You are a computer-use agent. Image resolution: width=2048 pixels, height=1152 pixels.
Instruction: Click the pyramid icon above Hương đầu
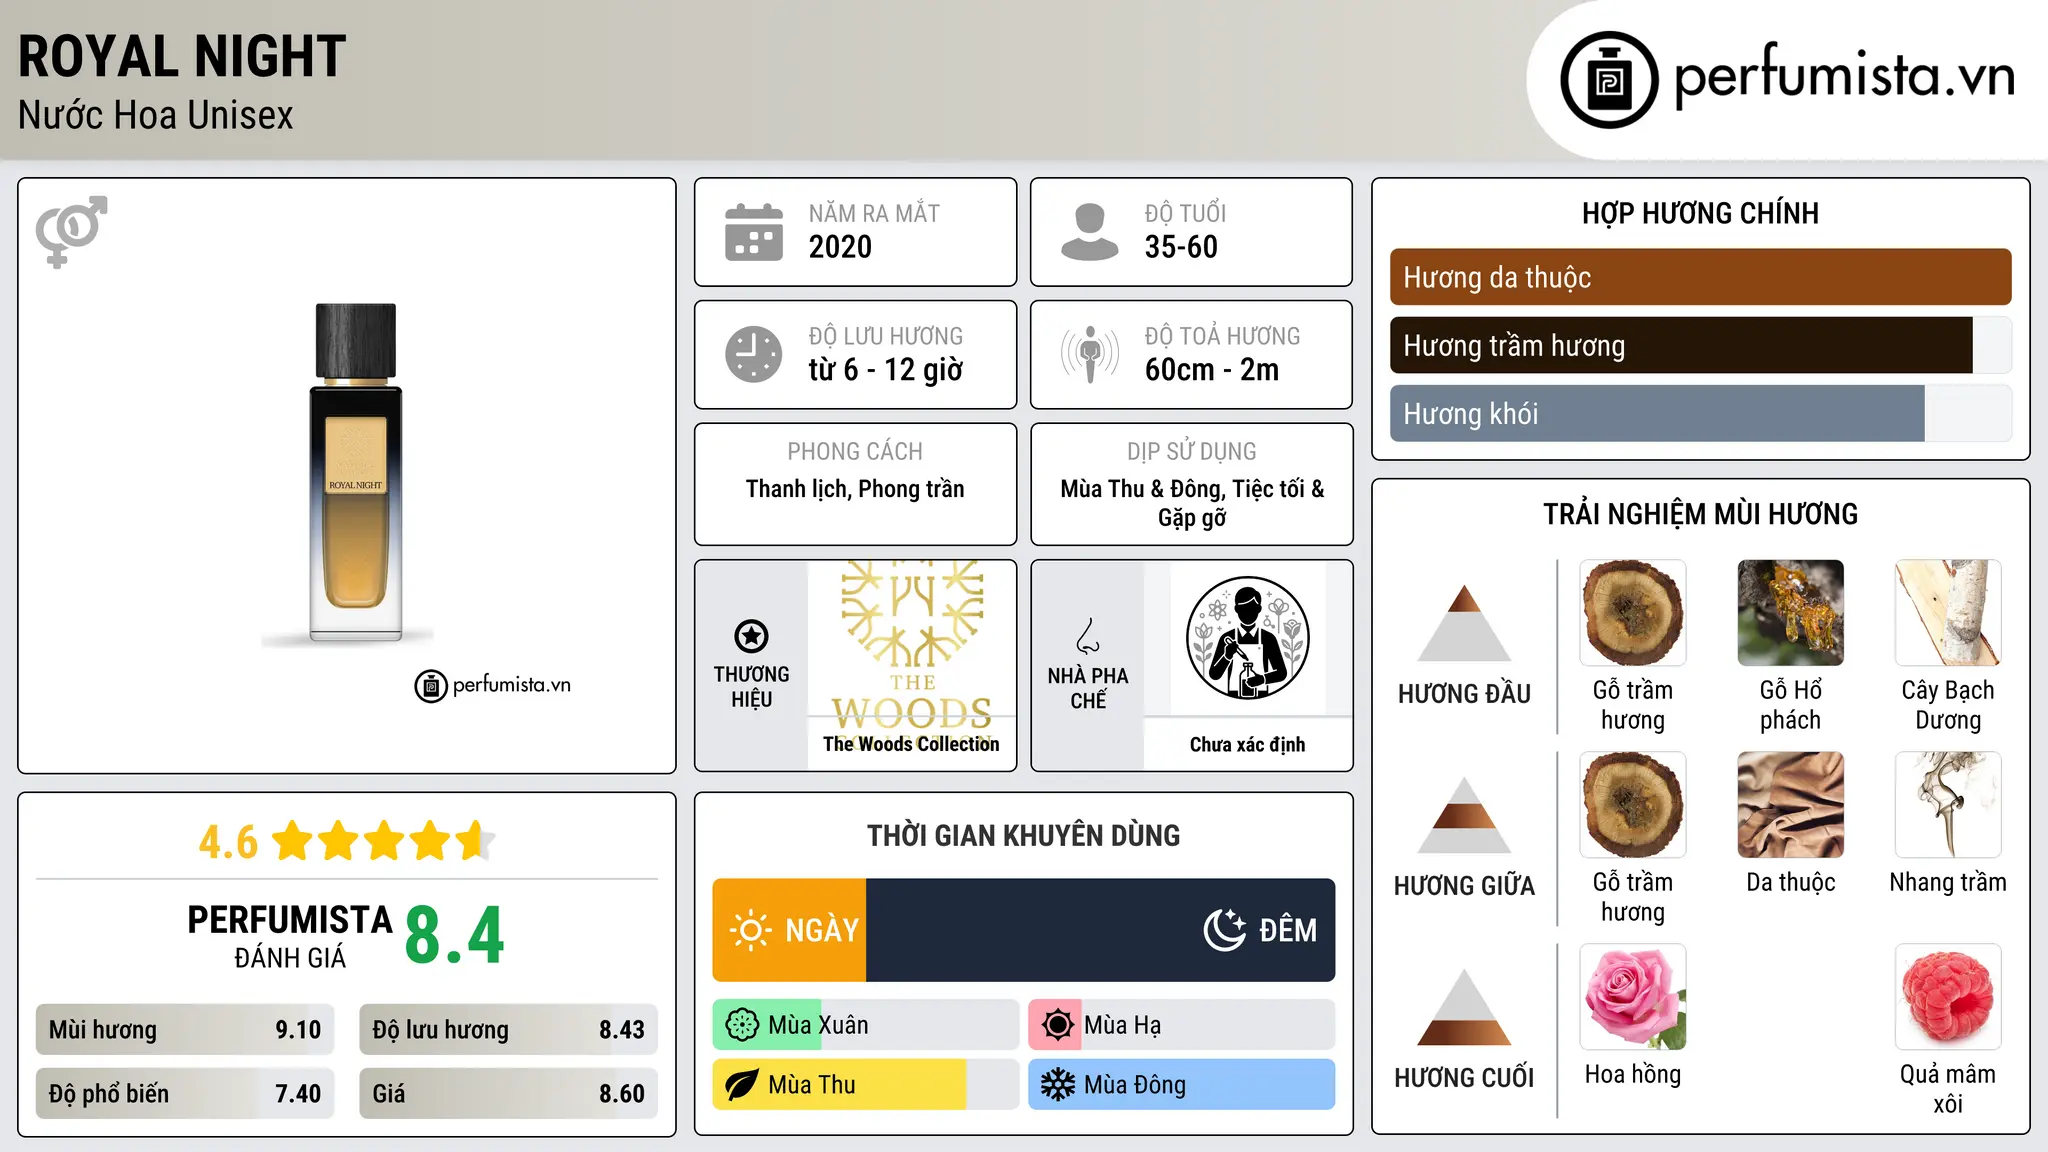[1464, 622]
